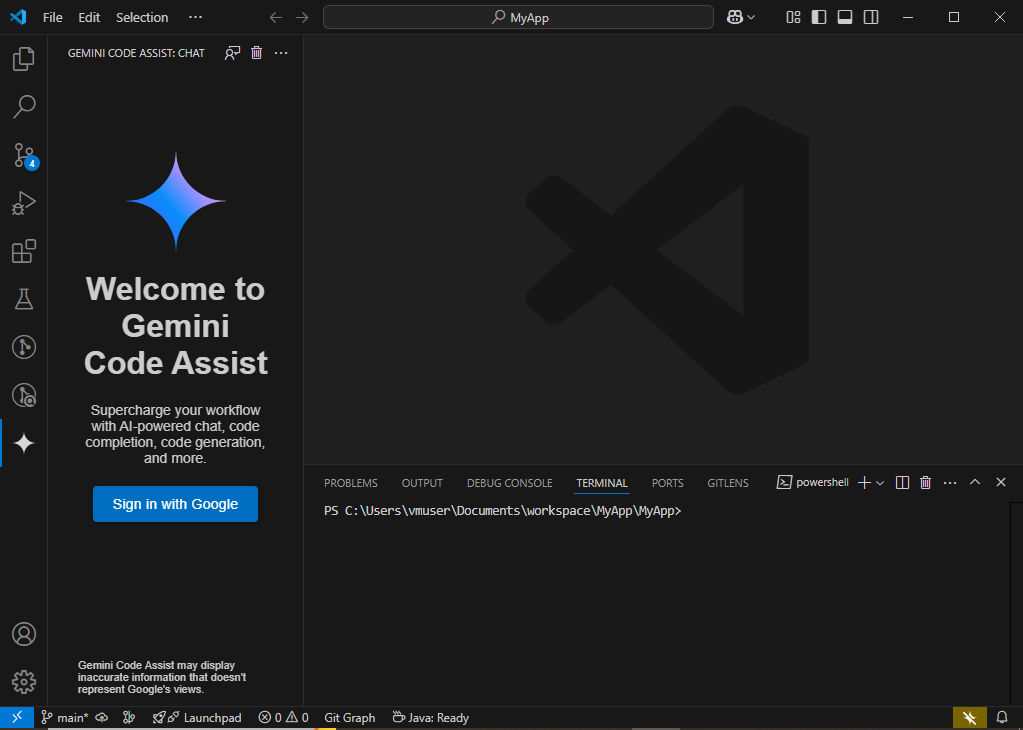Toggle the bottom Panel visibility
Screen dimensions: 1023x730
pos(845,18)
